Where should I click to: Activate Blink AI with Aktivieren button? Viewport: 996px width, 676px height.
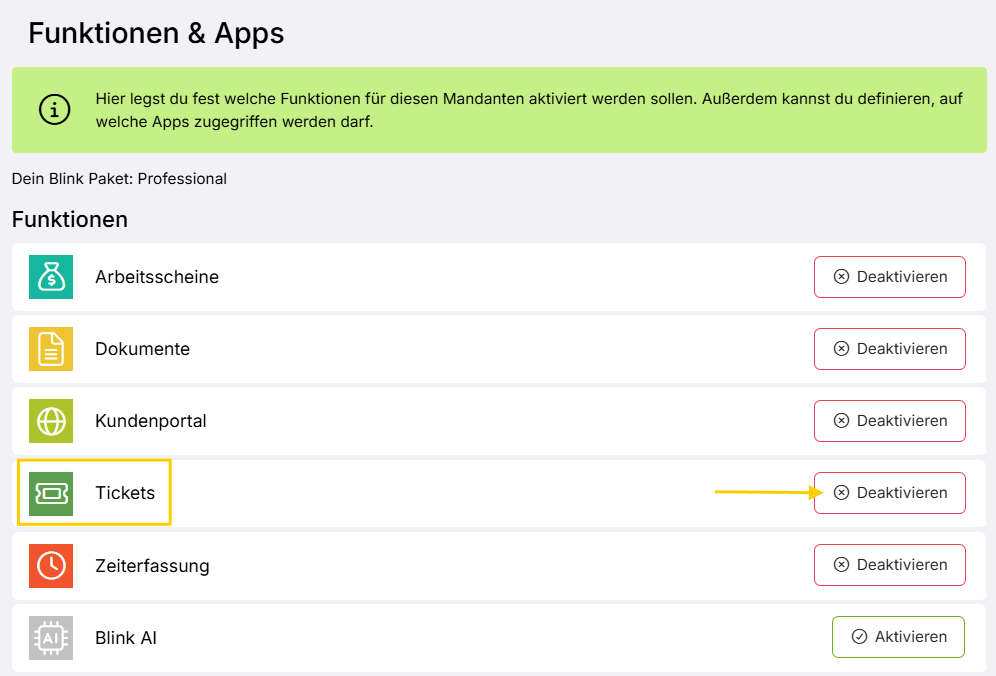click(x=897, y=637)
